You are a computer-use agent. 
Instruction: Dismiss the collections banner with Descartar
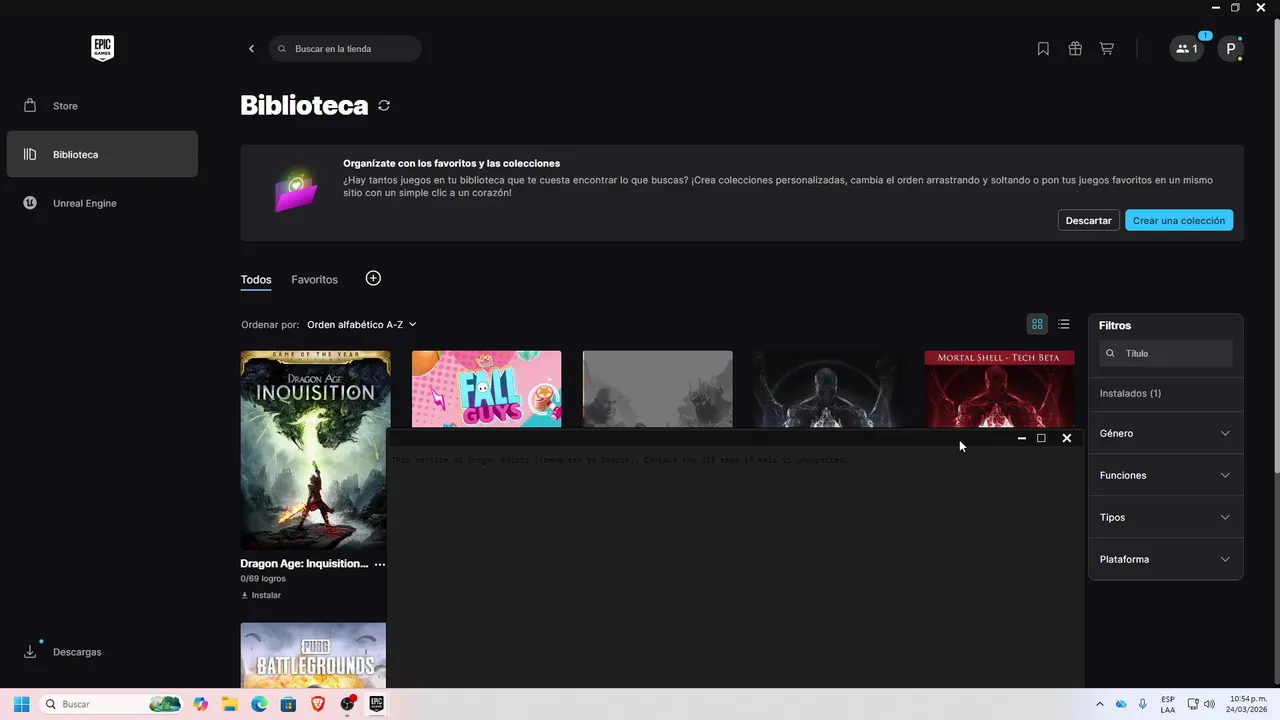pos(1088,220)
